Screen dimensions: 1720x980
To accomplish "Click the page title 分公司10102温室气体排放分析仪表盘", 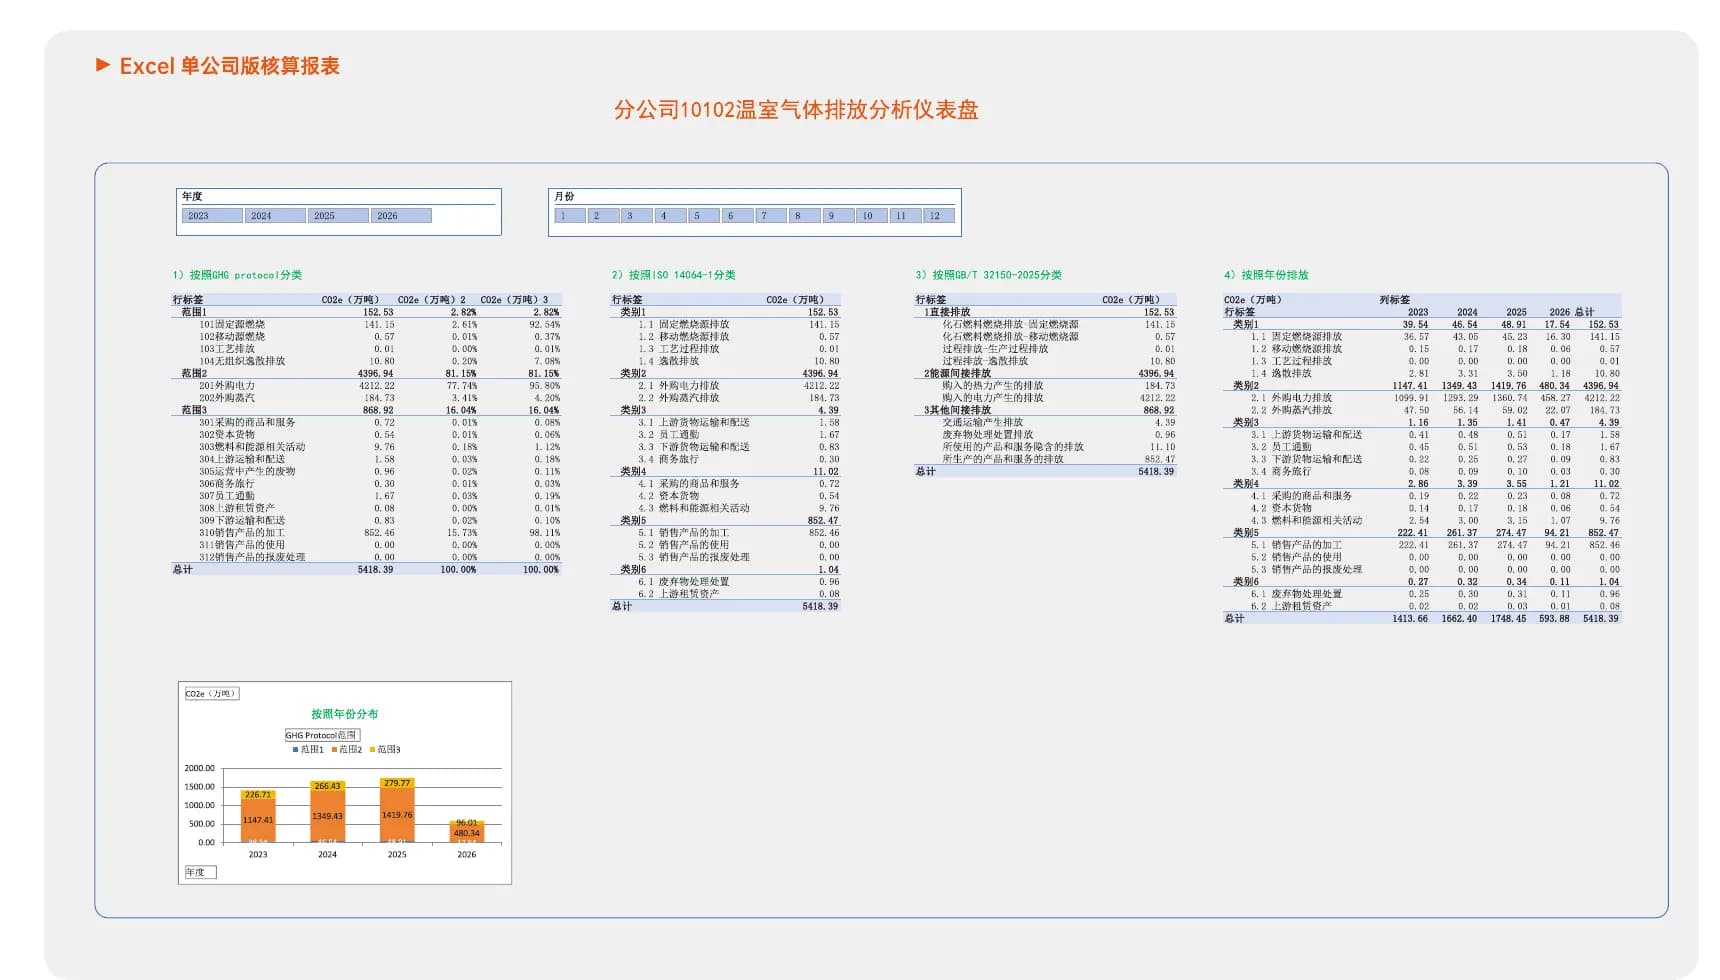I will point(796,110).
